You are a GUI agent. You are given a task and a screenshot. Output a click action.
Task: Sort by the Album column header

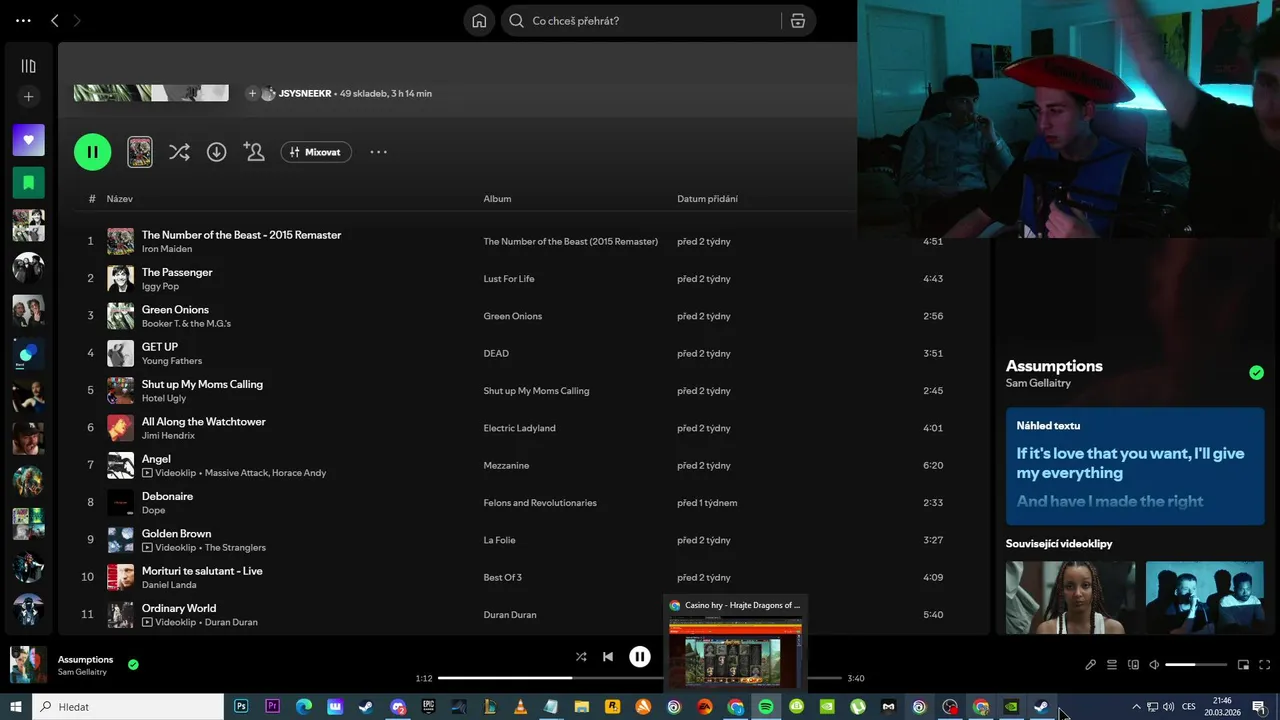click(x=497, y=199)
